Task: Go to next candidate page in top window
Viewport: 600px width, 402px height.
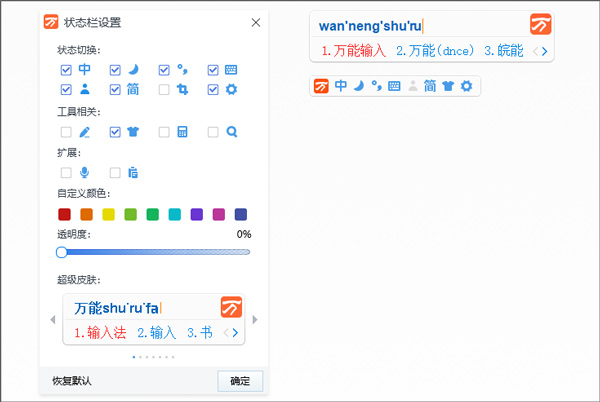Action: coord(545,51)
